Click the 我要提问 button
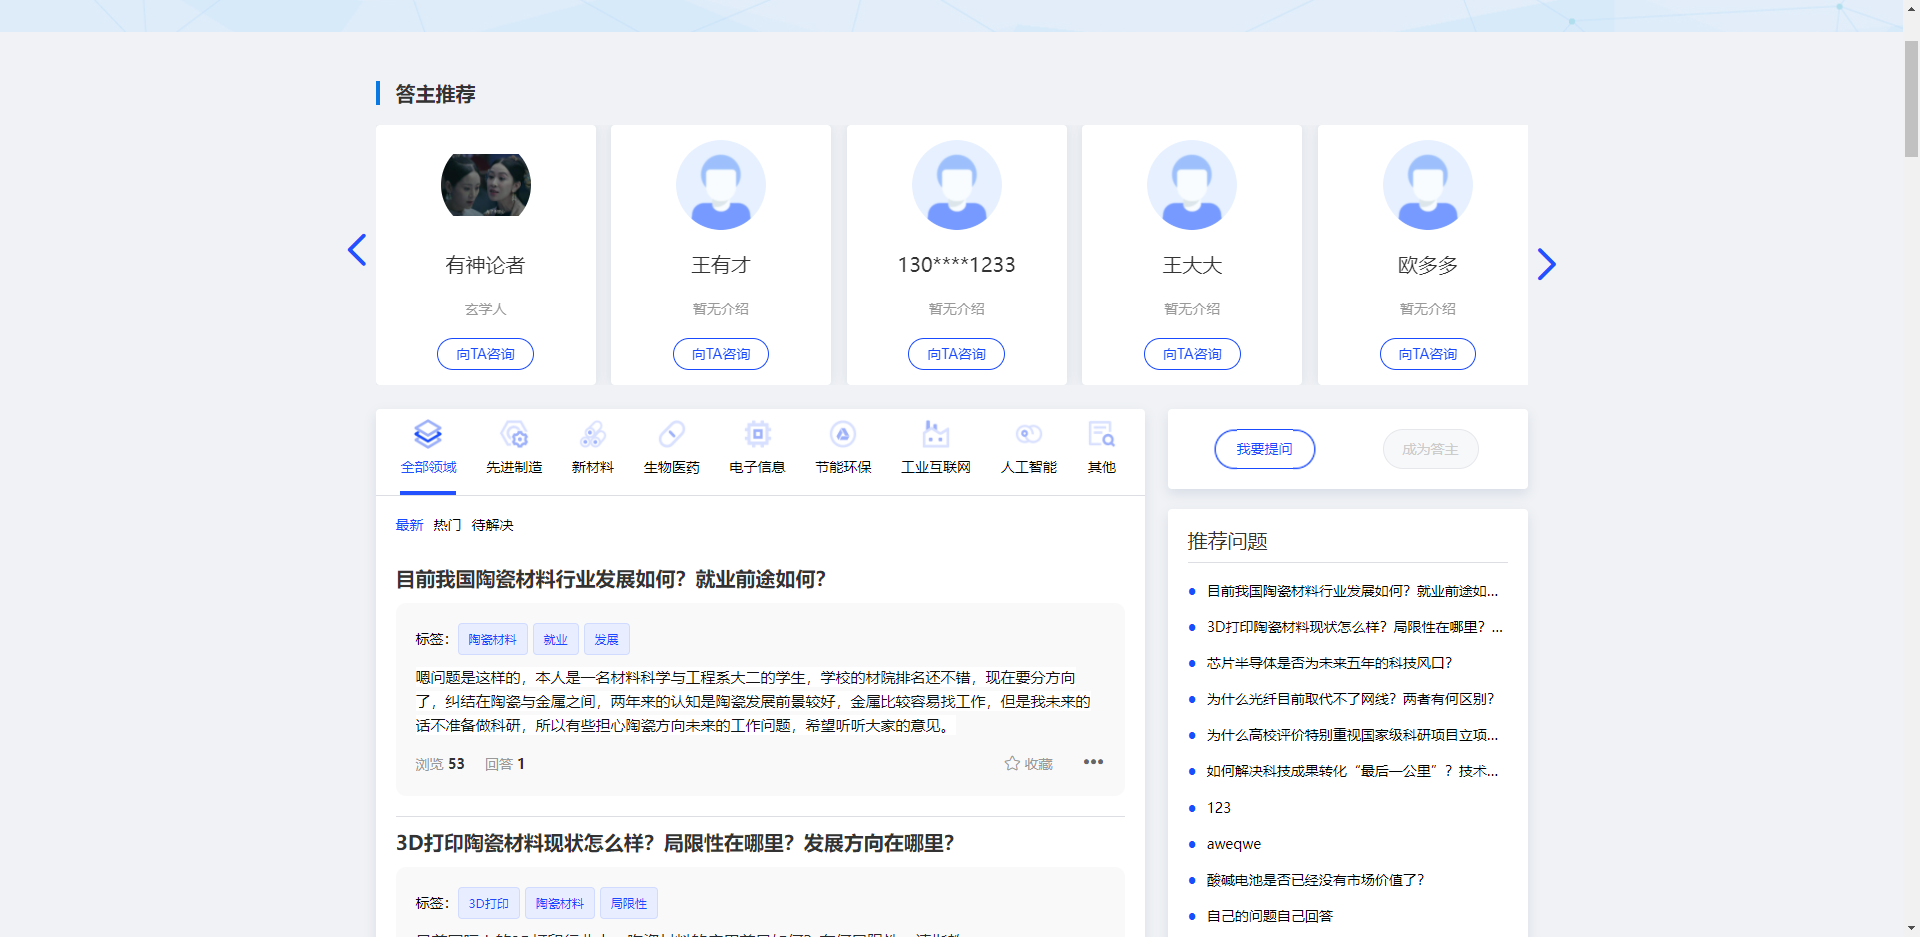Viewport: 1920px width, 937px height. click(1264, 449)
